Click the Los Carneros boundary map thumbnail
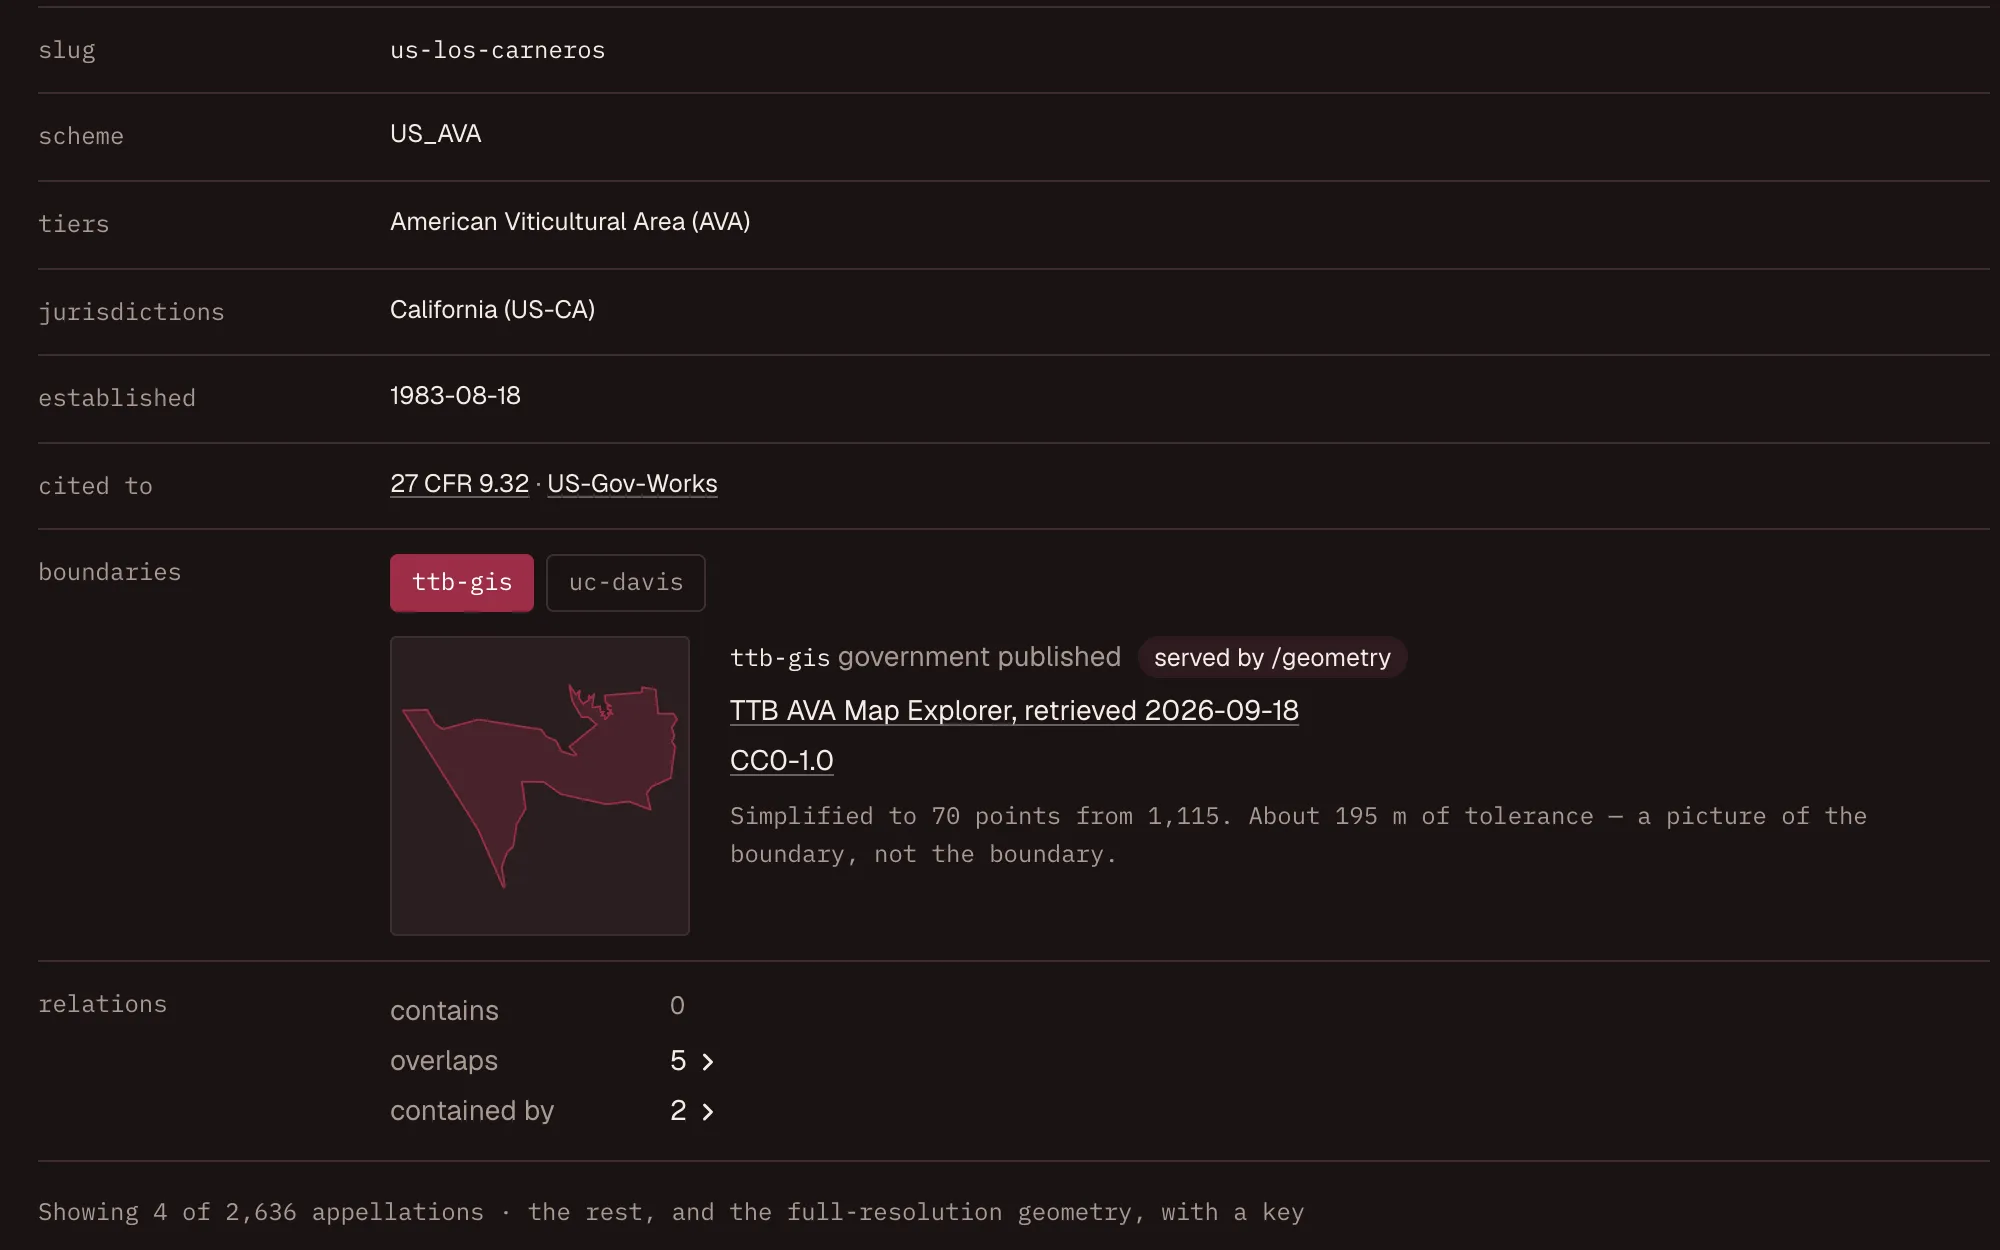This screenshot has height=1250, width=2000. tap(540, 786)
